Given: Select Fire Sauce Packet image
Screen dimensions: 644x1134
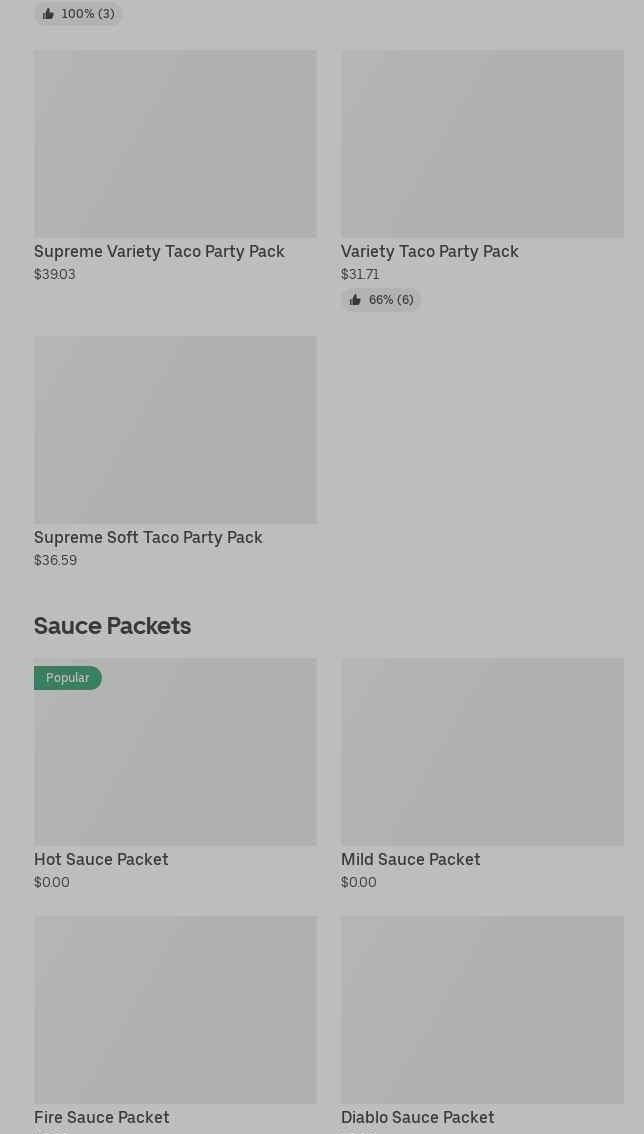Looking at the screenshot, I should (x=175, y=1010).
